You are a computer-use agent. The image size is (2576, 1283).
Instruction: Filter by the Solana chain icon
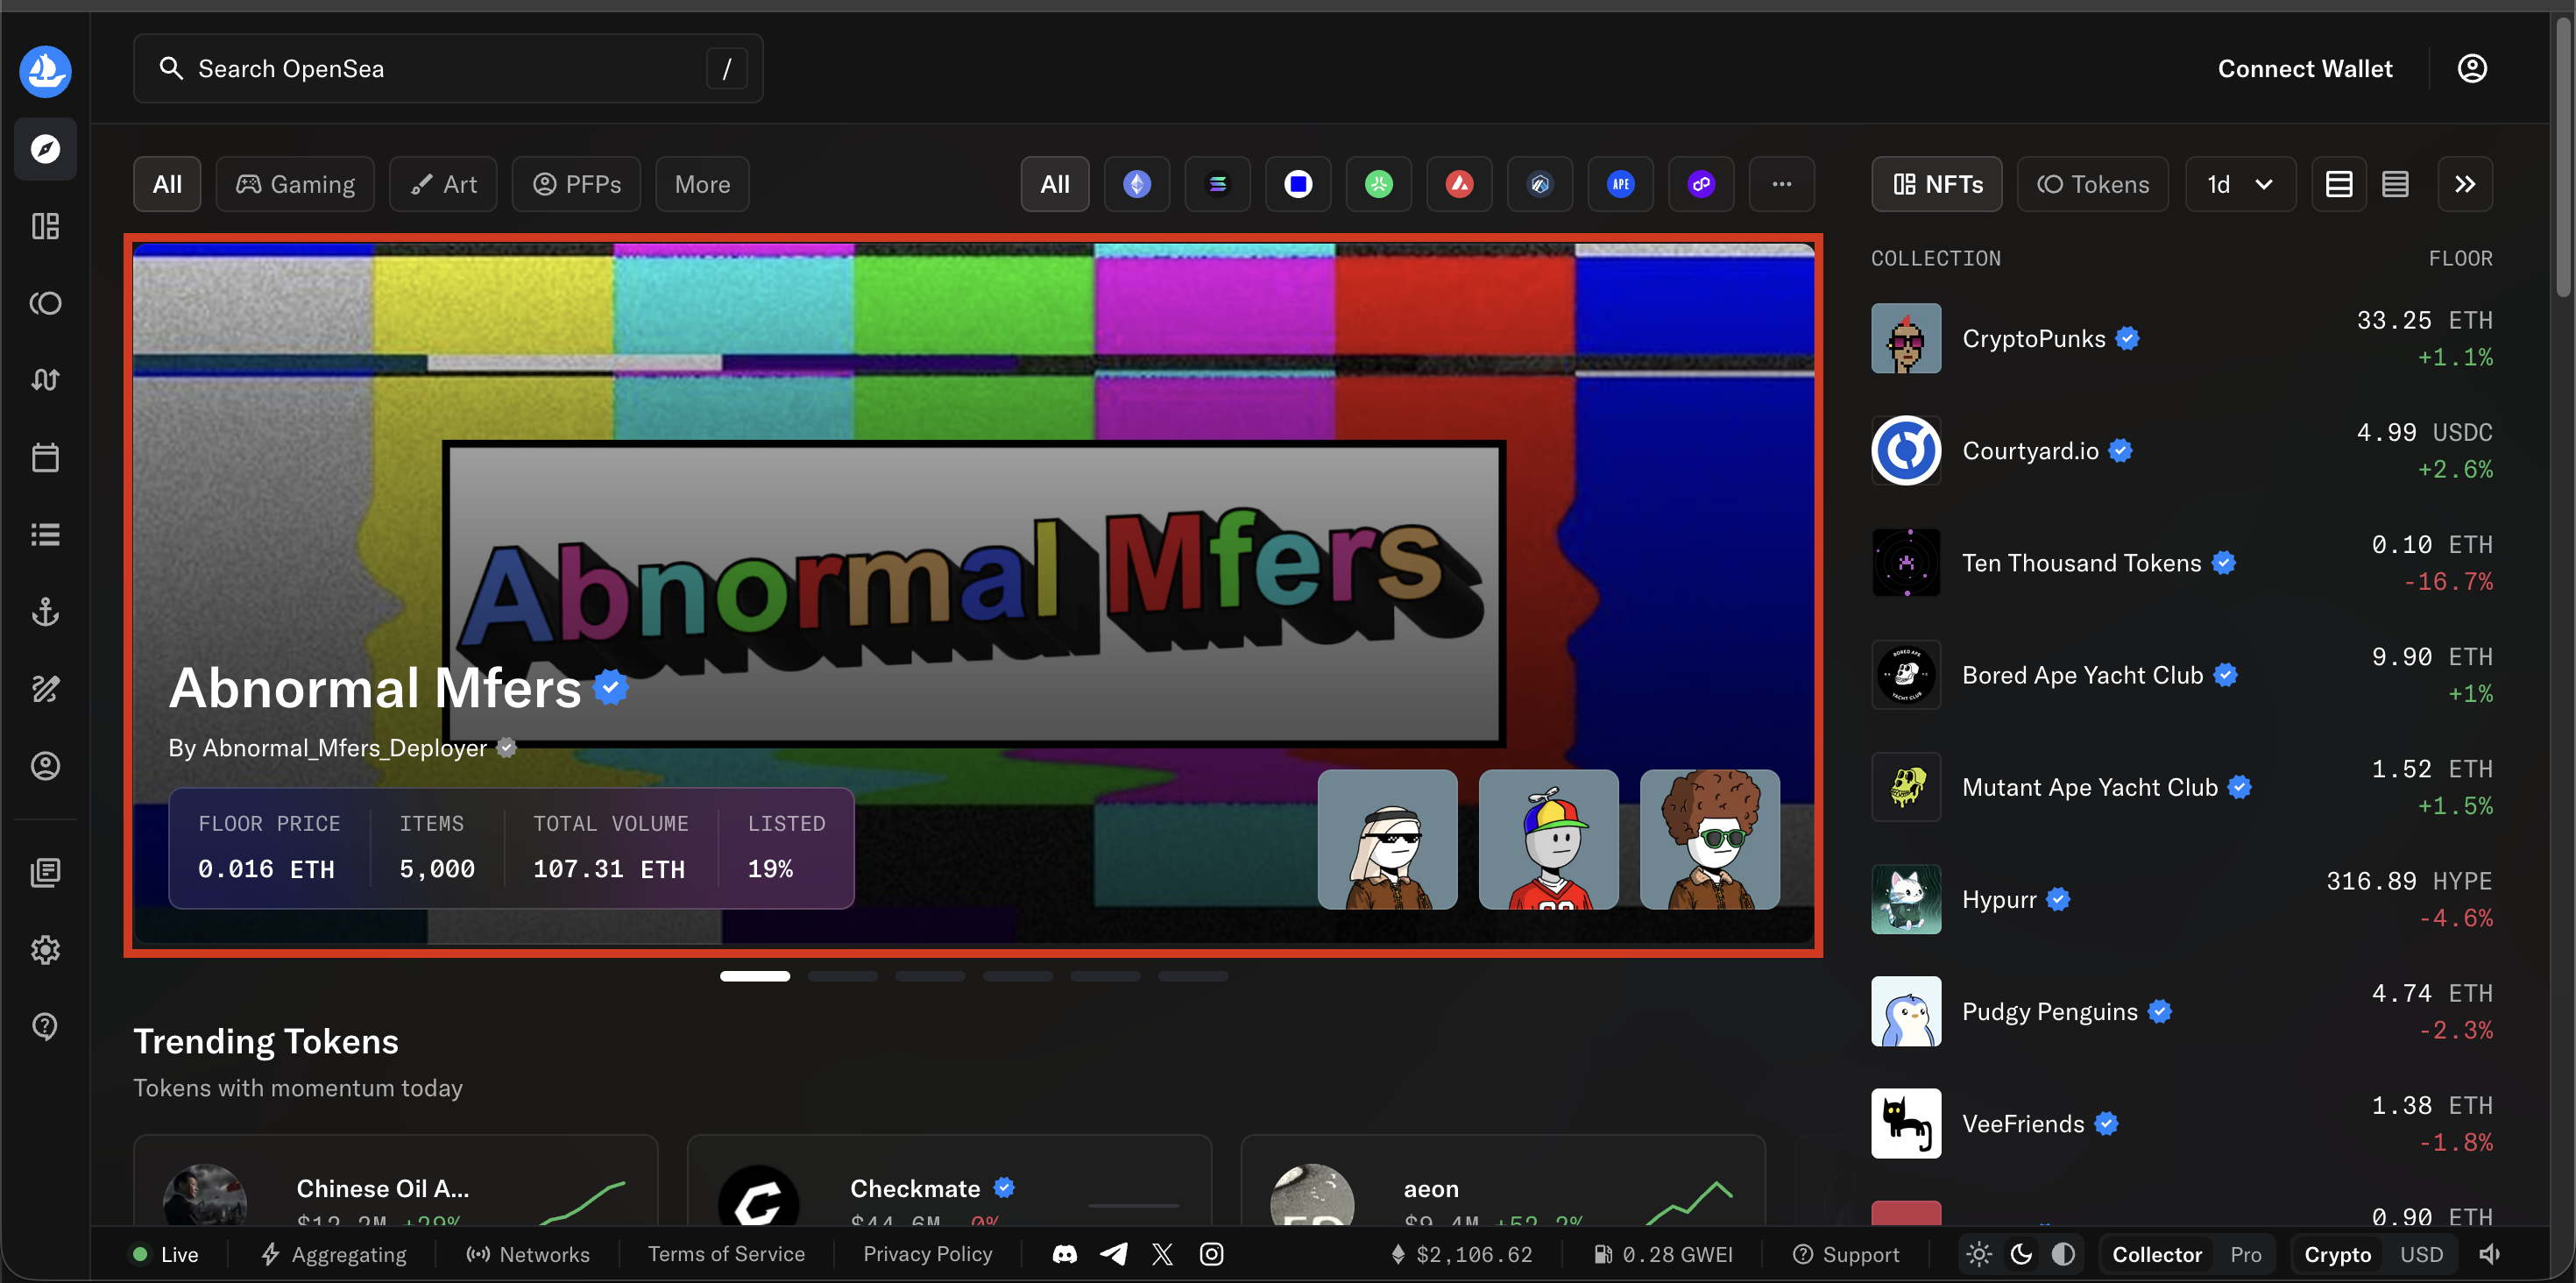(x=1217, y=184)
